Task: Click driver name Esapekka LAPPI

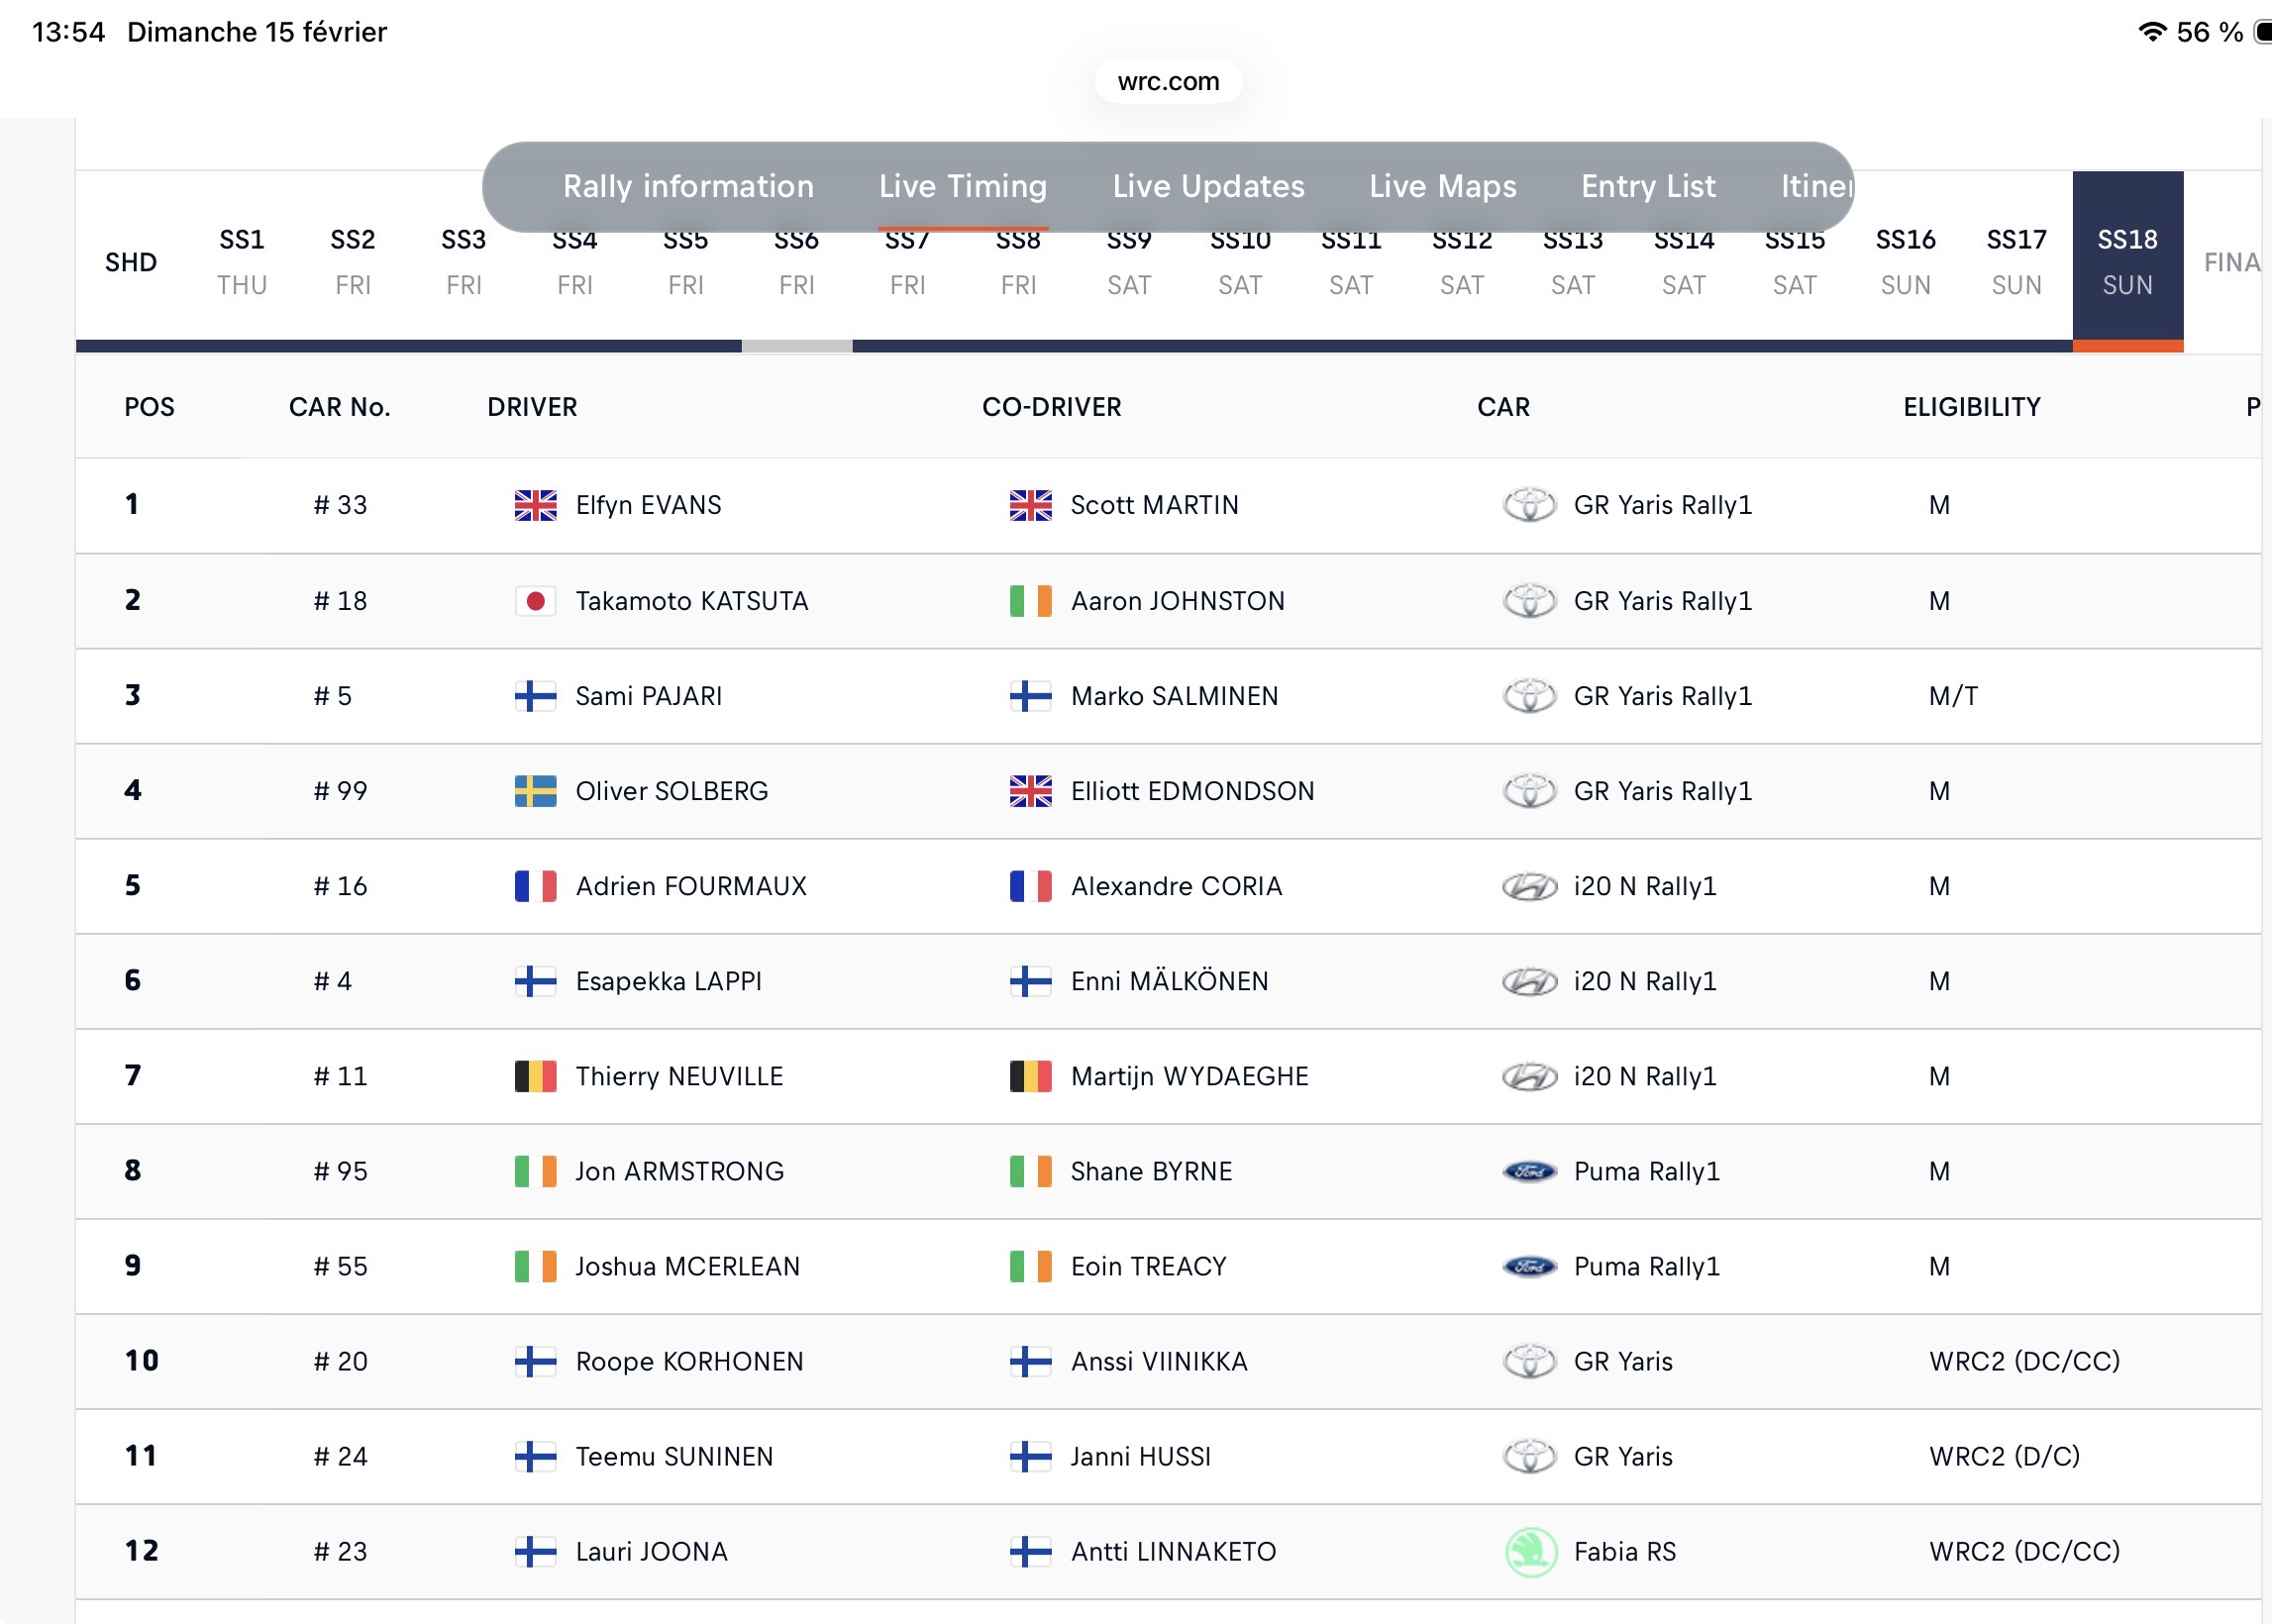Action: point(668,981)
